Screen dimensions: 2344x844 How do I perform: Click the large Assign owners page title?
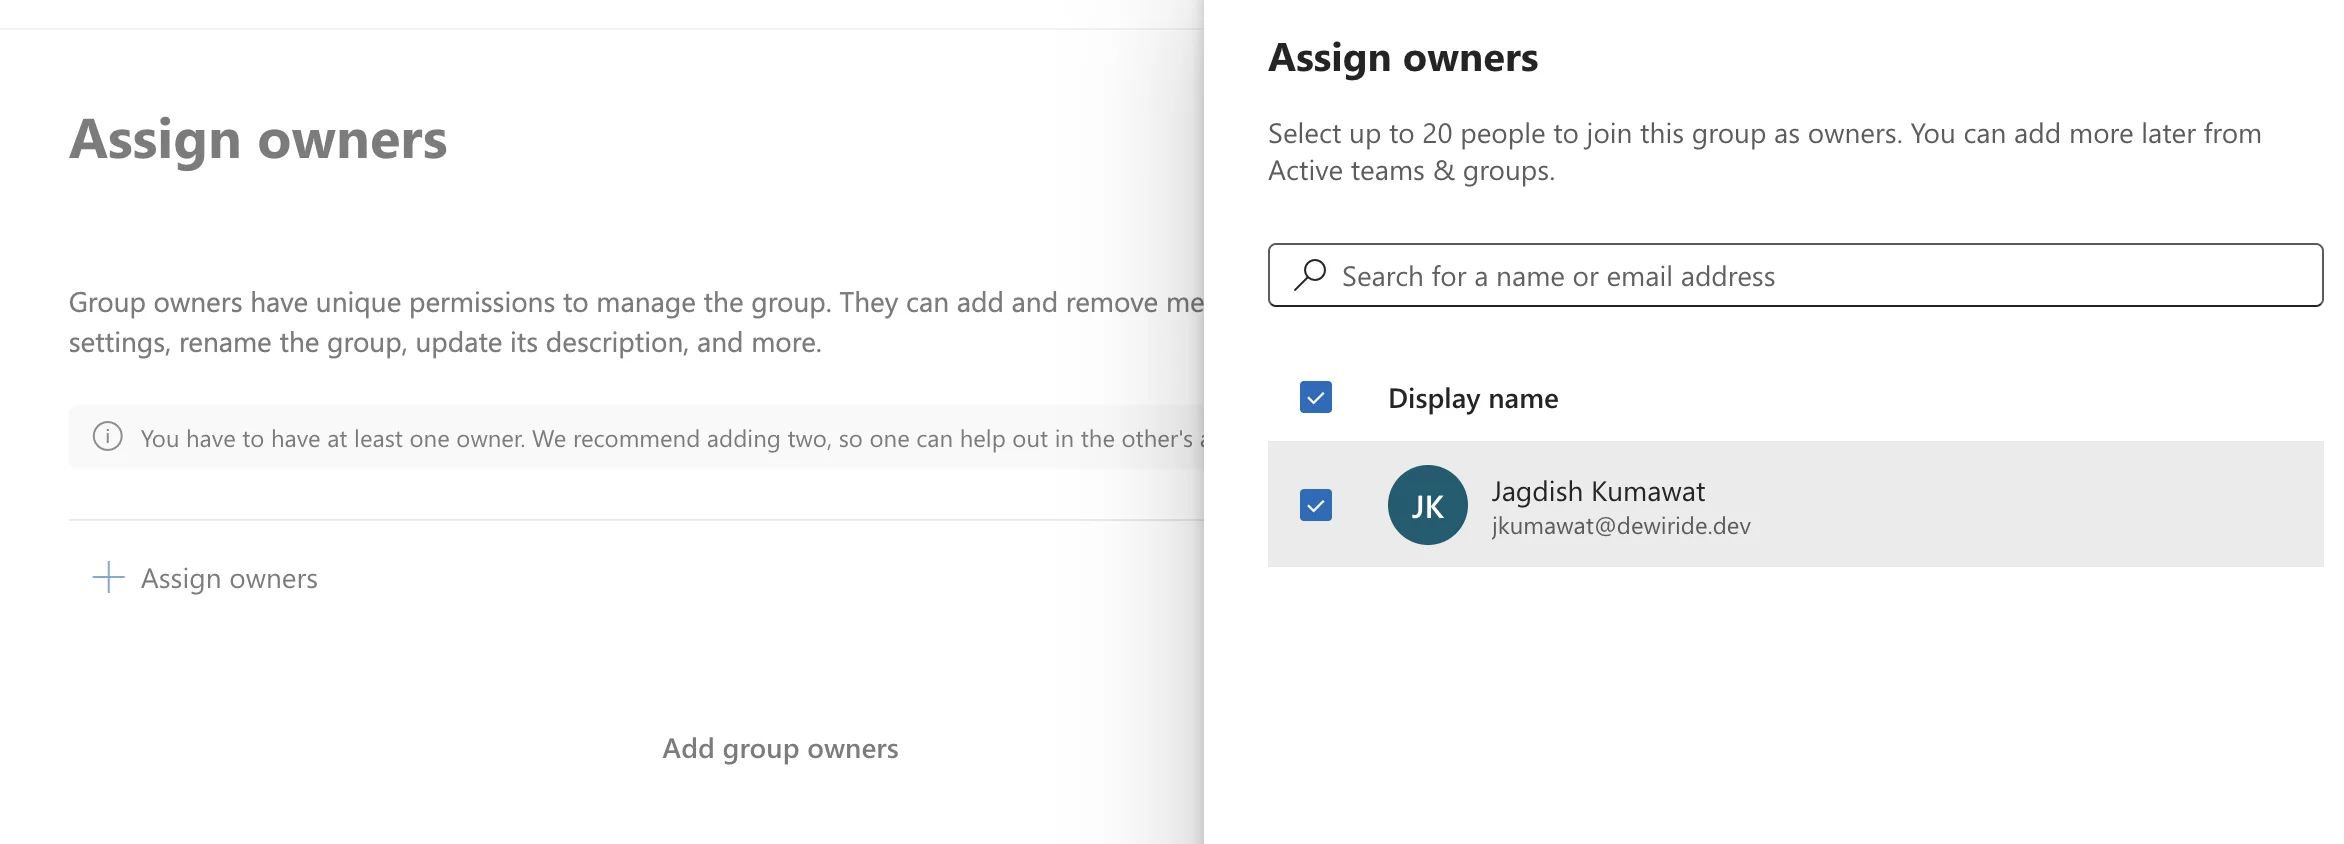[x=258, y=139]
